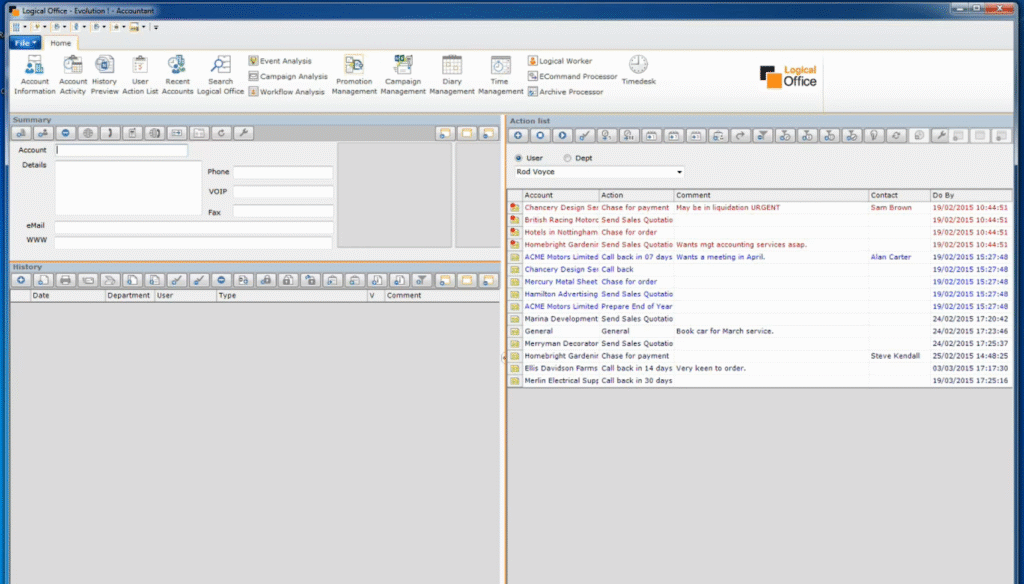Focus the VOIP input field
This screenshot has width=1024, height=584.
(283, 192)
